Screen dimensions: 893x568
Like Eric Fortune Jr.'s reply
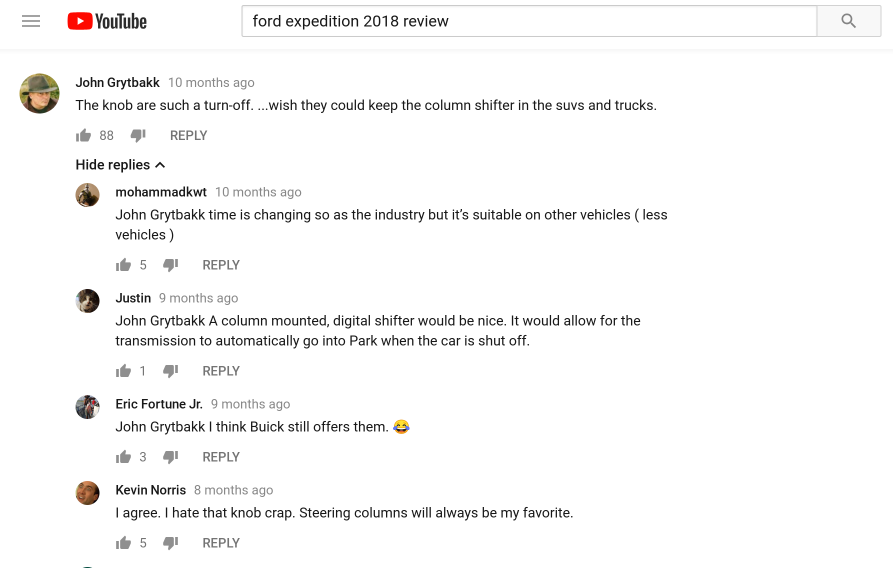point(123,457)
